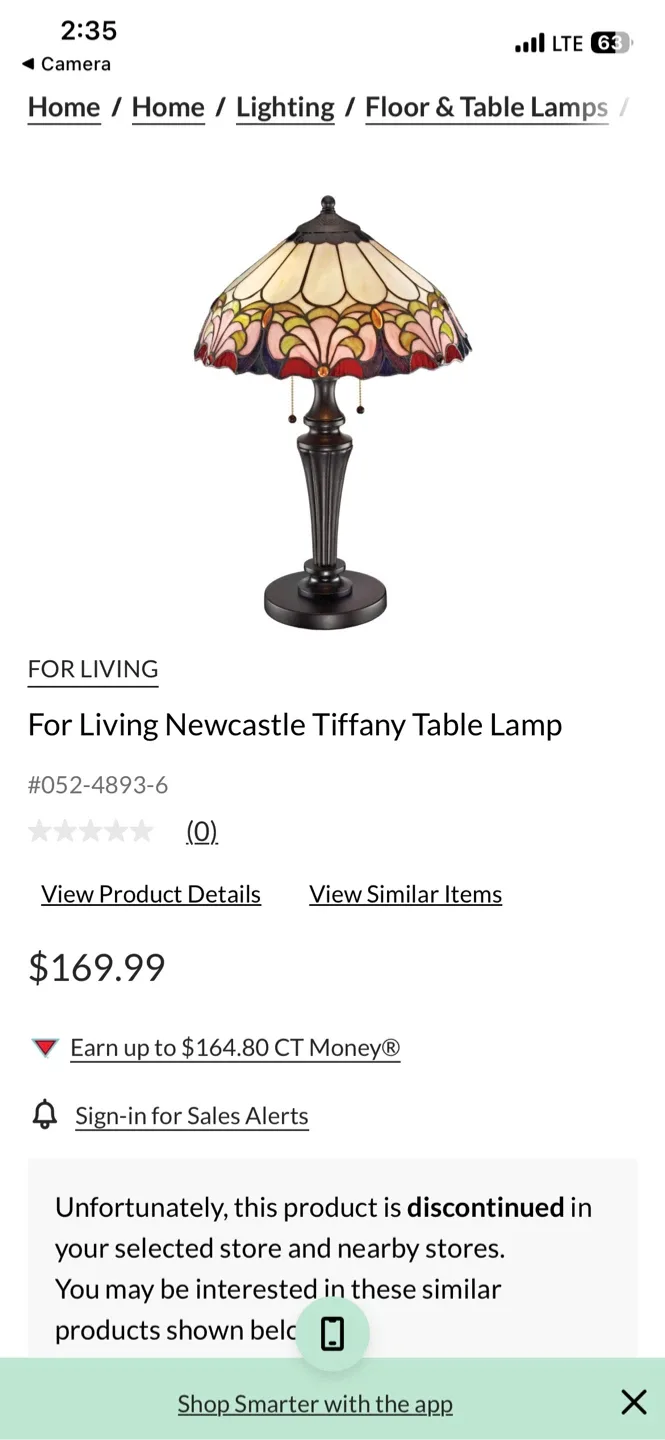Open the Earn up to $164.80 CT Money link
Viewport: 665px width, 1440px height.
click(234, 1047)
